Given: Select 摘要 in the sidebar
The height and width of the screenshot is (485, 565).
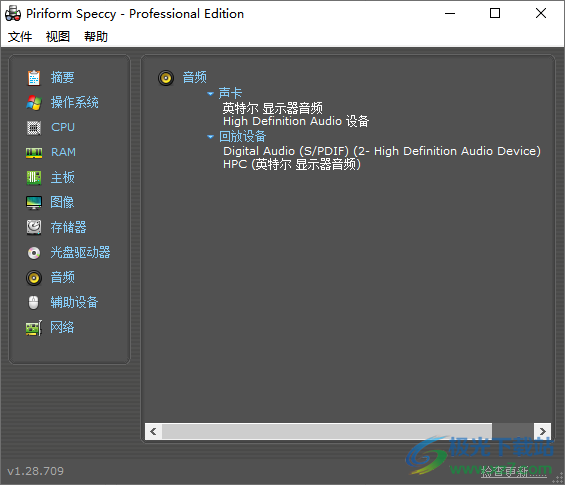Looking at the screenshot, I should coord(62,77).
